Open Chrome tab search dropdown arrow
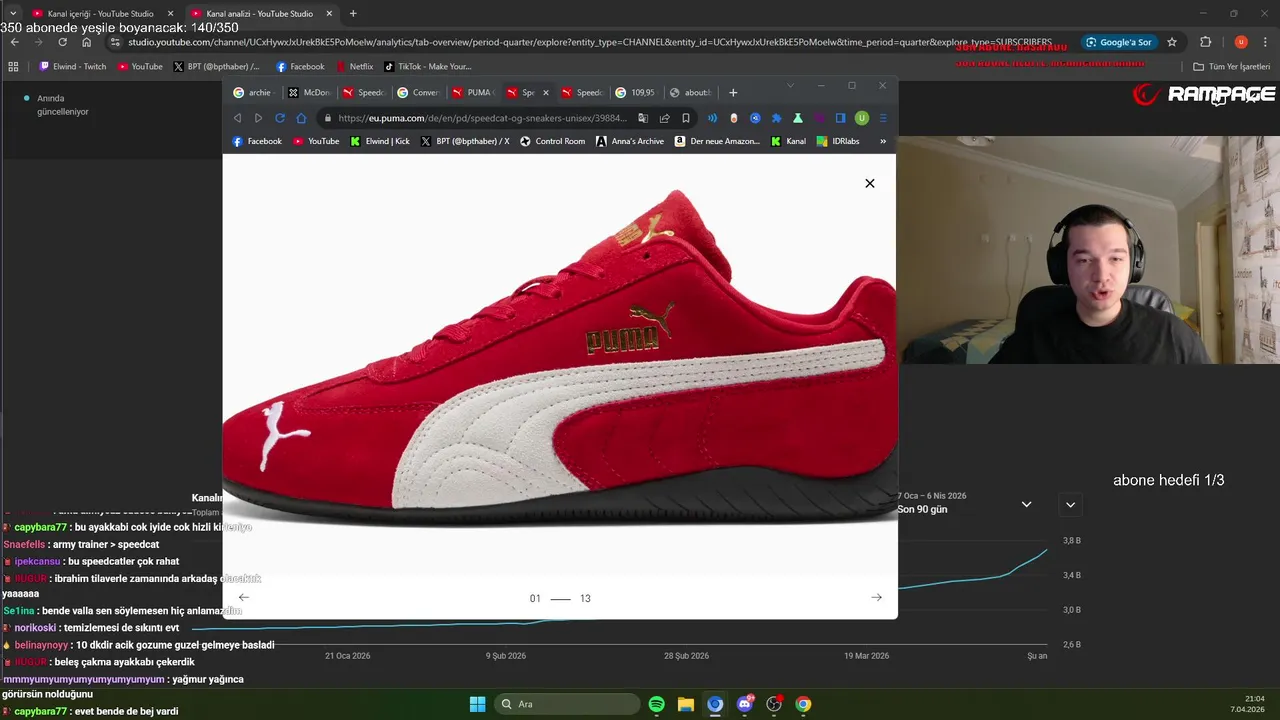Image resolution: width=1280 pixels, height=720 pixels. tap(13, 14)
